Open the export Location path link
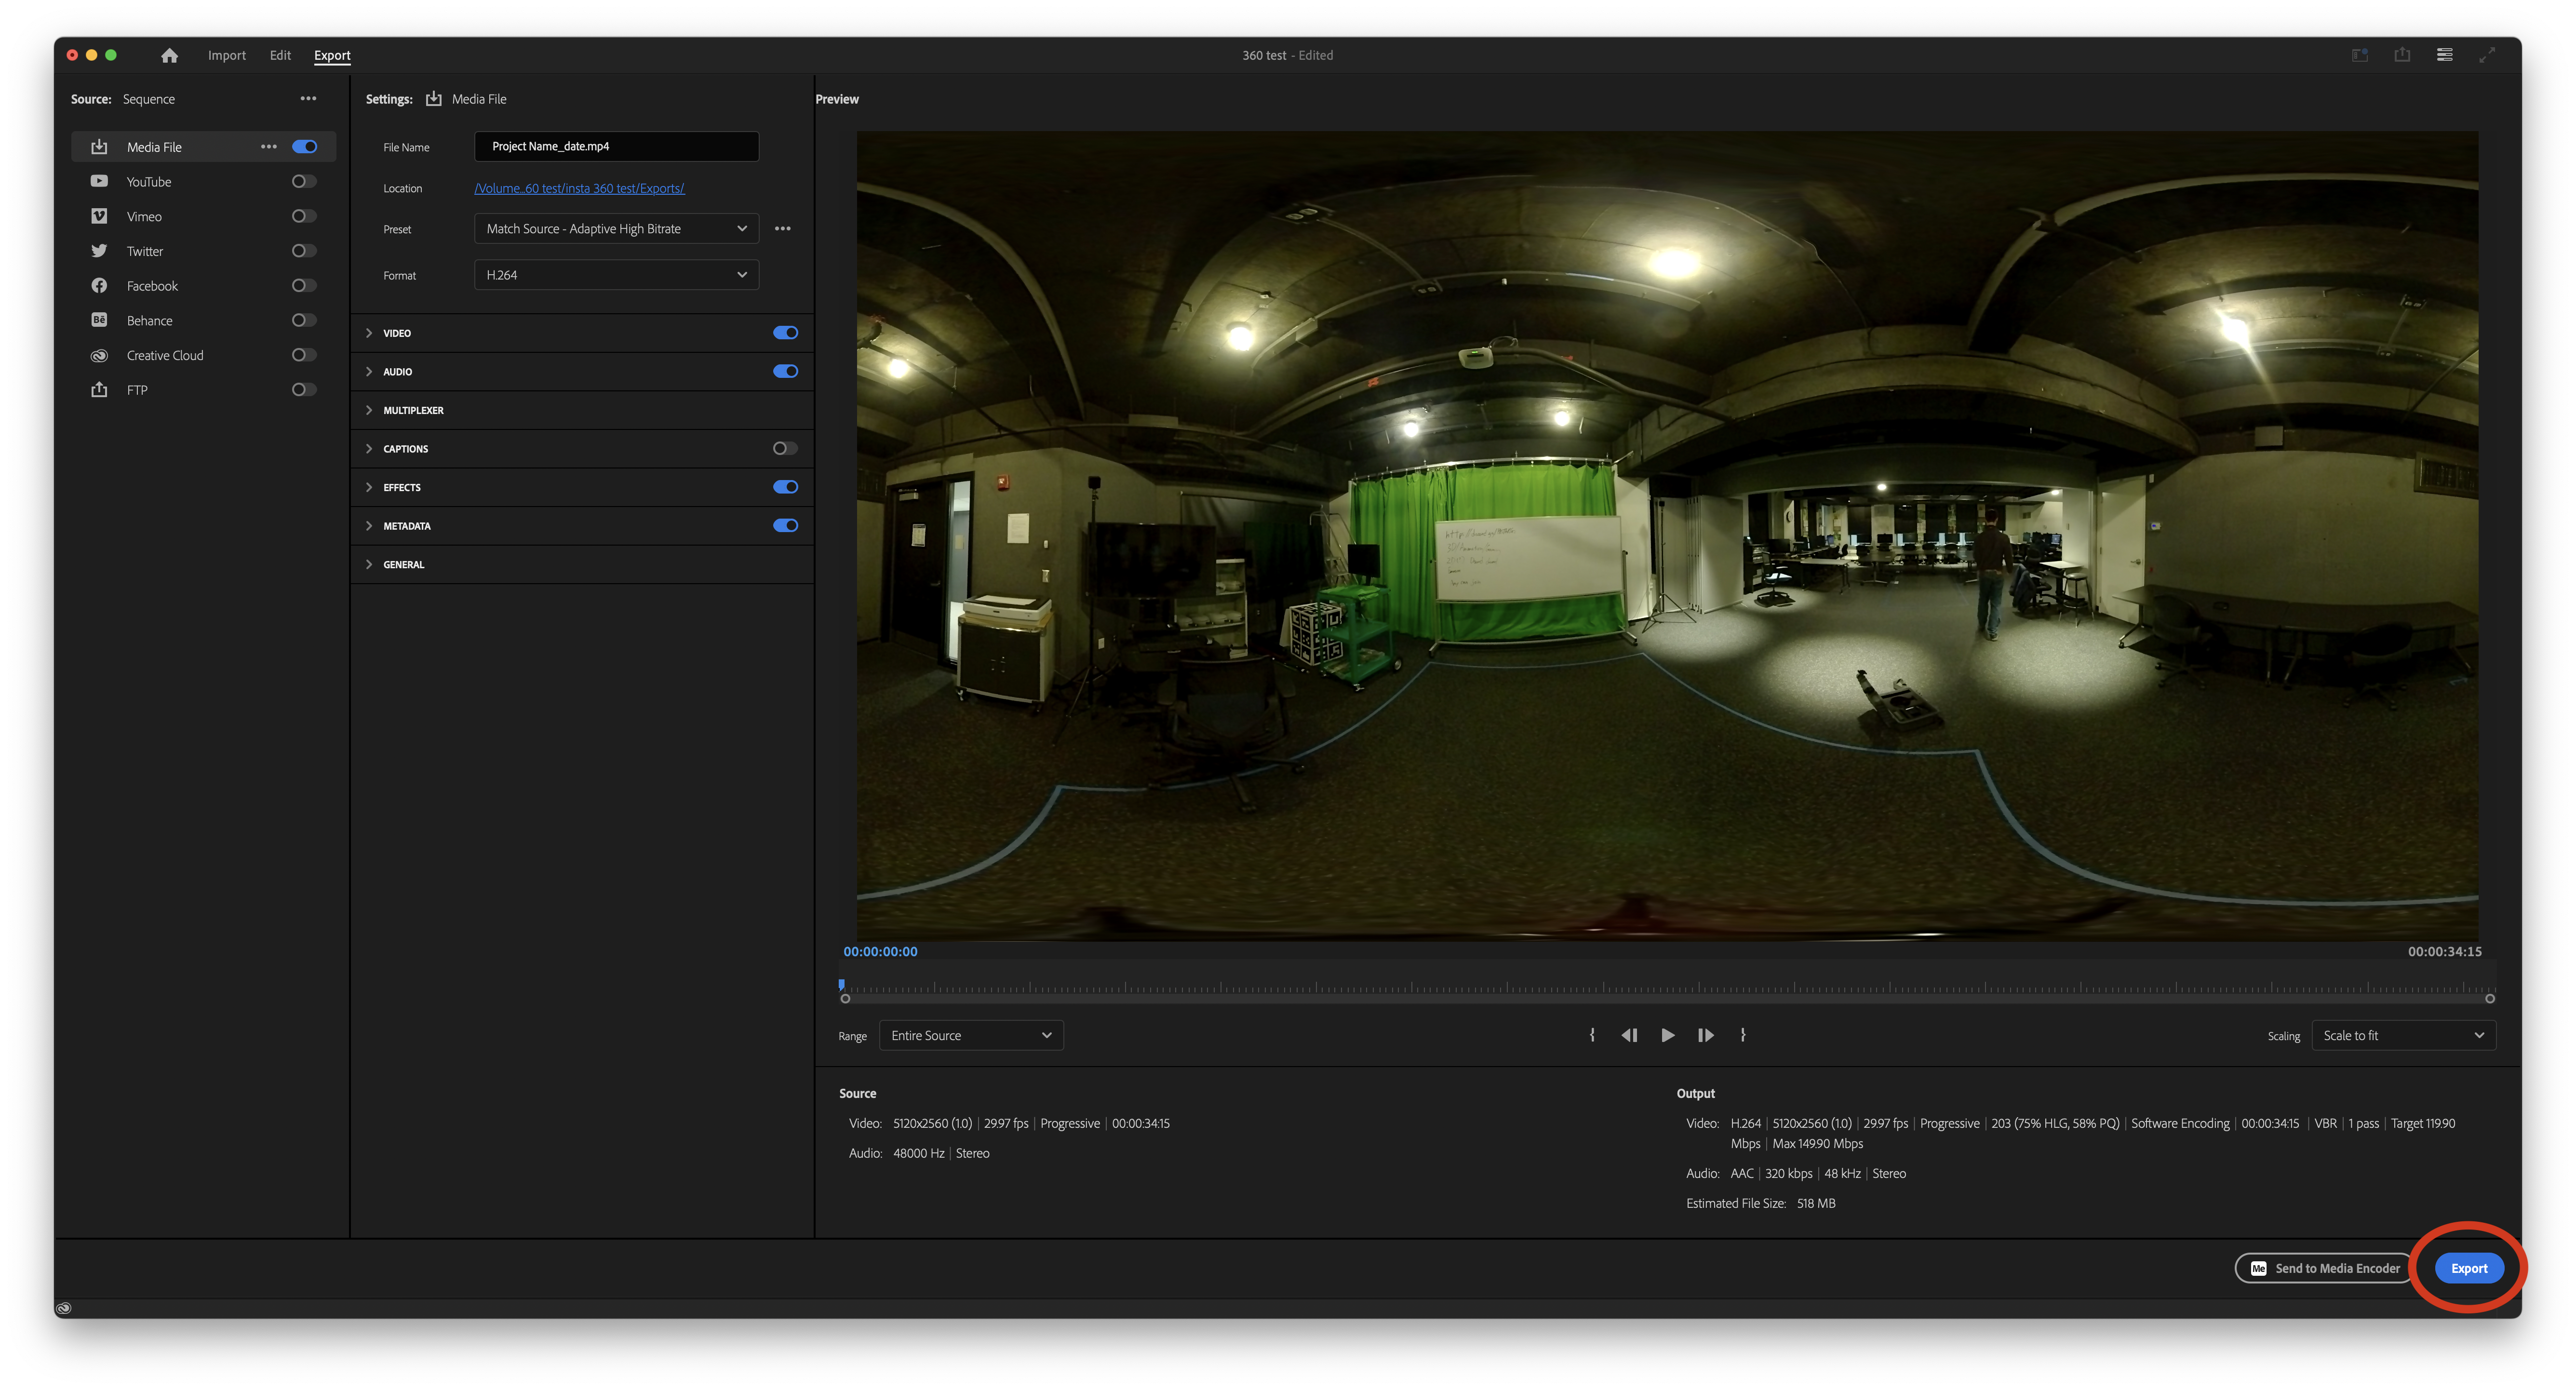Screen dimensions: 2576x1390 coord(579,188)
